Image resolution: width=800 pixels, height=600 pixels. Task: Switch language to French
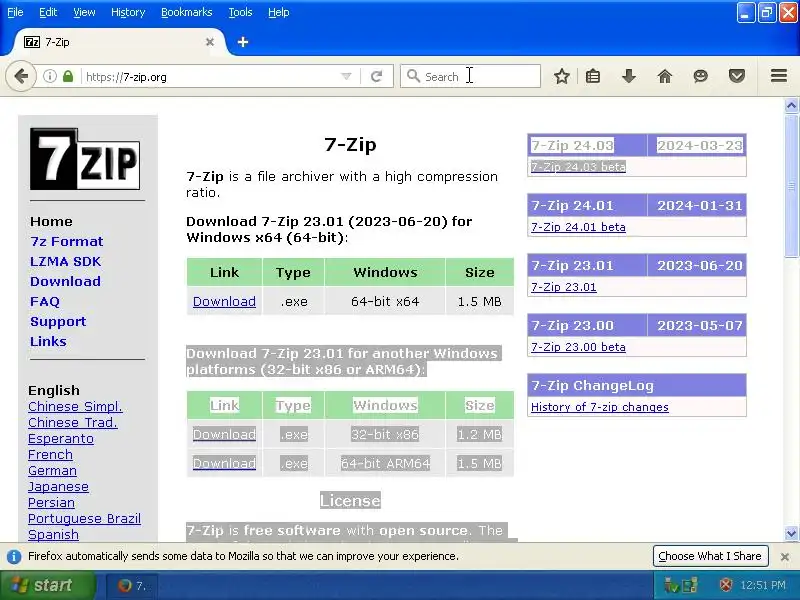pyautogui.click(x=50, y=455)
